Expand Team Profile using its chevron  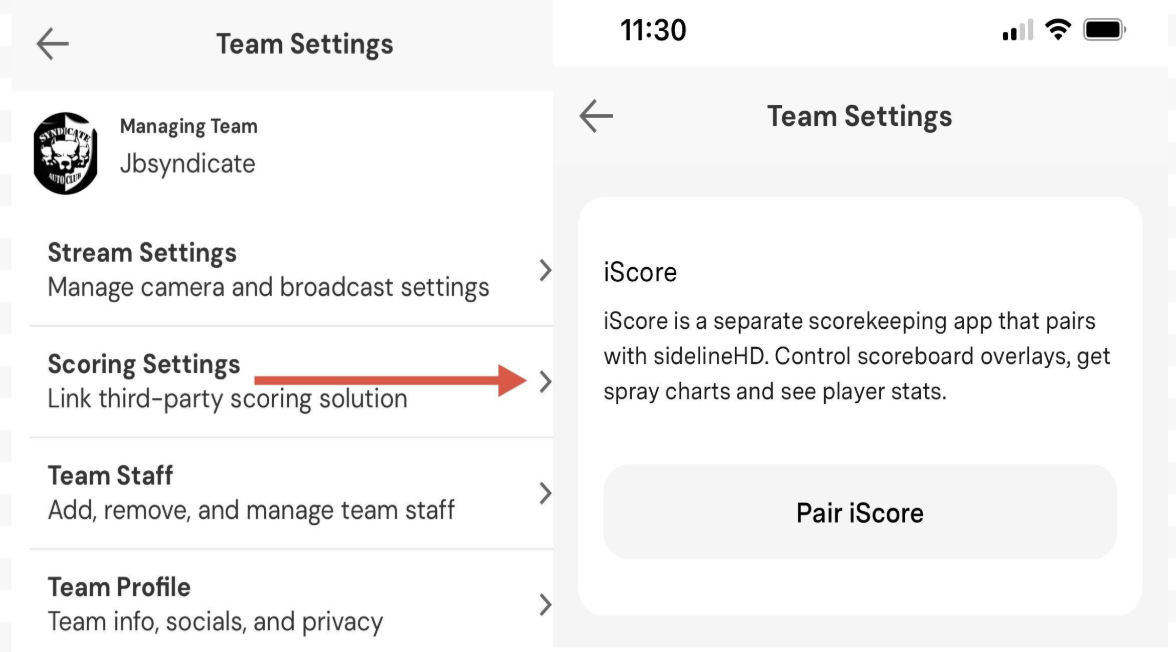545,604
